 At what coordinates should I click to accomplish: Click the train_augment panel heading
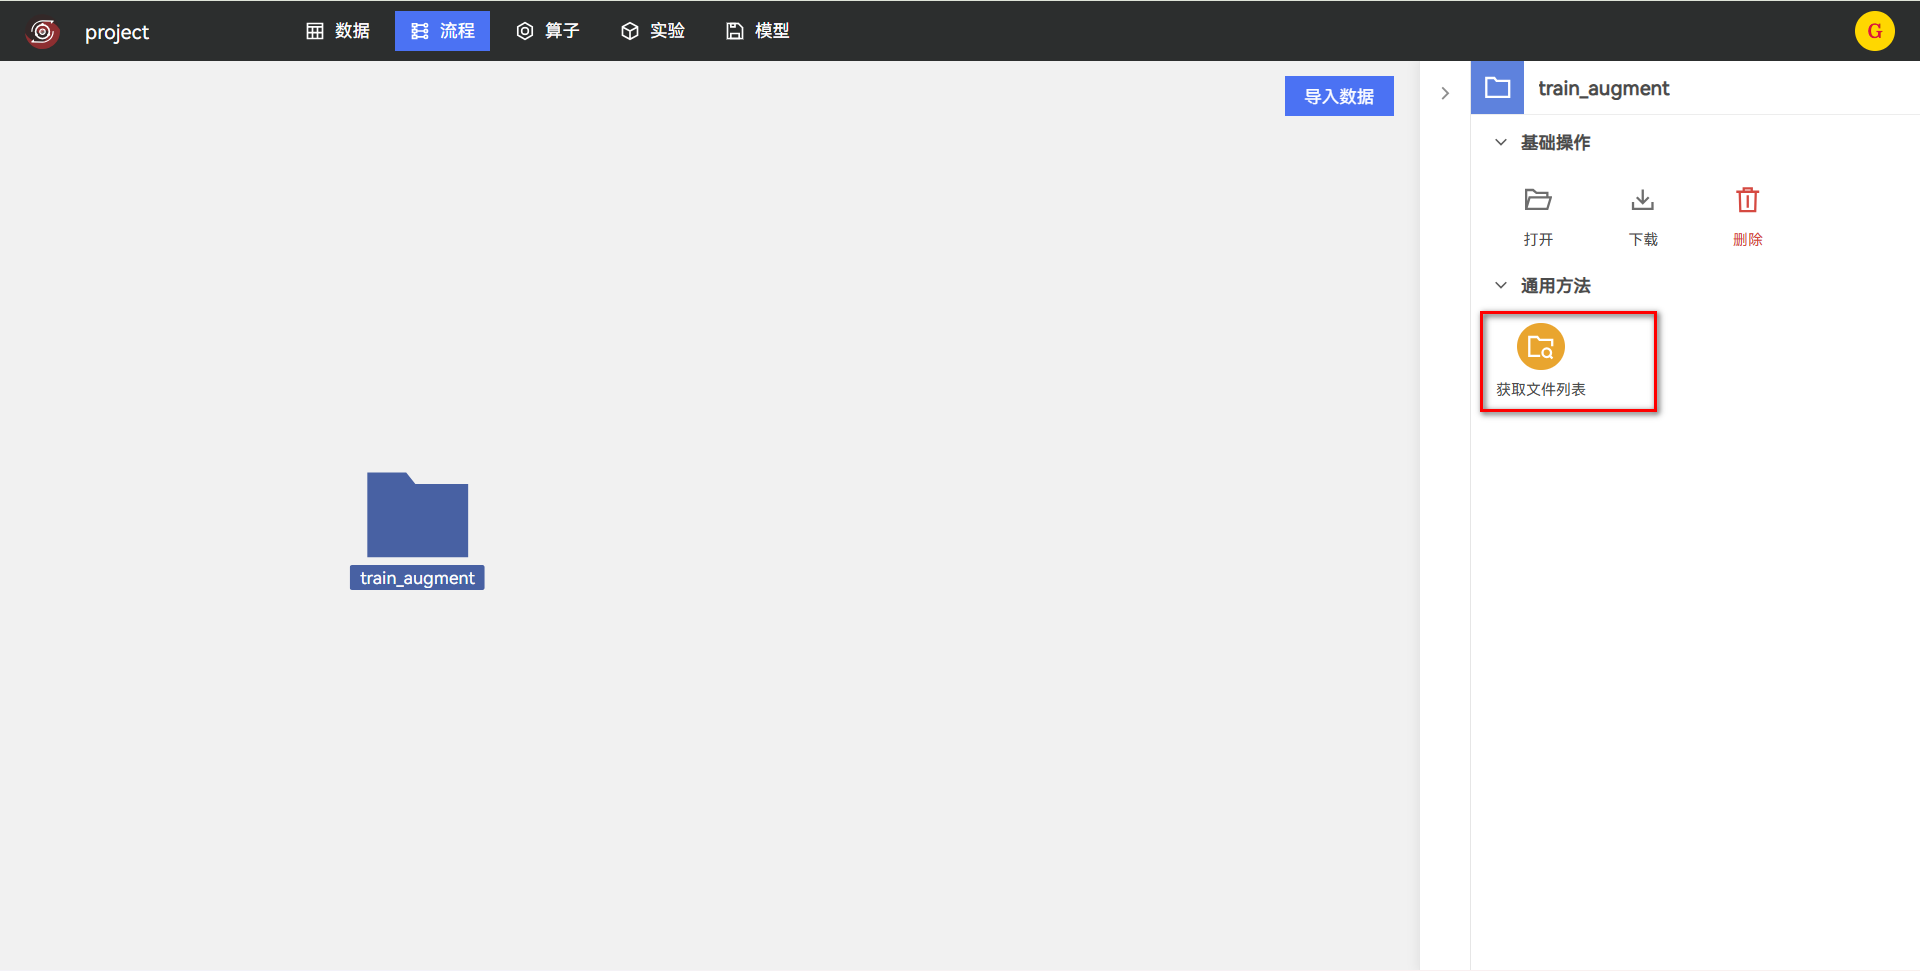click(x=1603, y=88)
